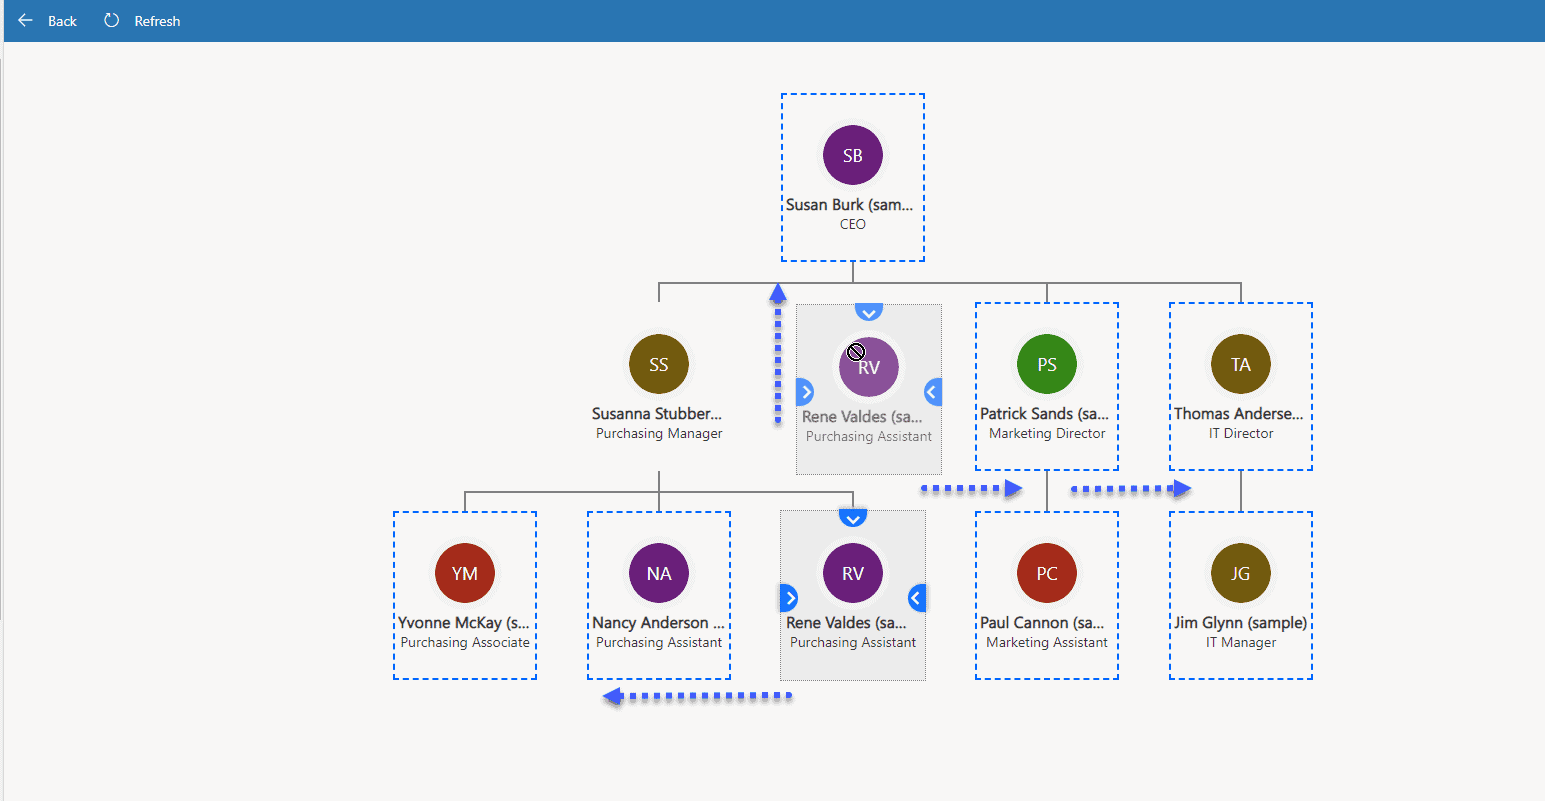The height and width of the screenshot is (801, 1545).
Task: Click "Rene Valdes (sa..." name in bottom row
Action: (846, 623)
